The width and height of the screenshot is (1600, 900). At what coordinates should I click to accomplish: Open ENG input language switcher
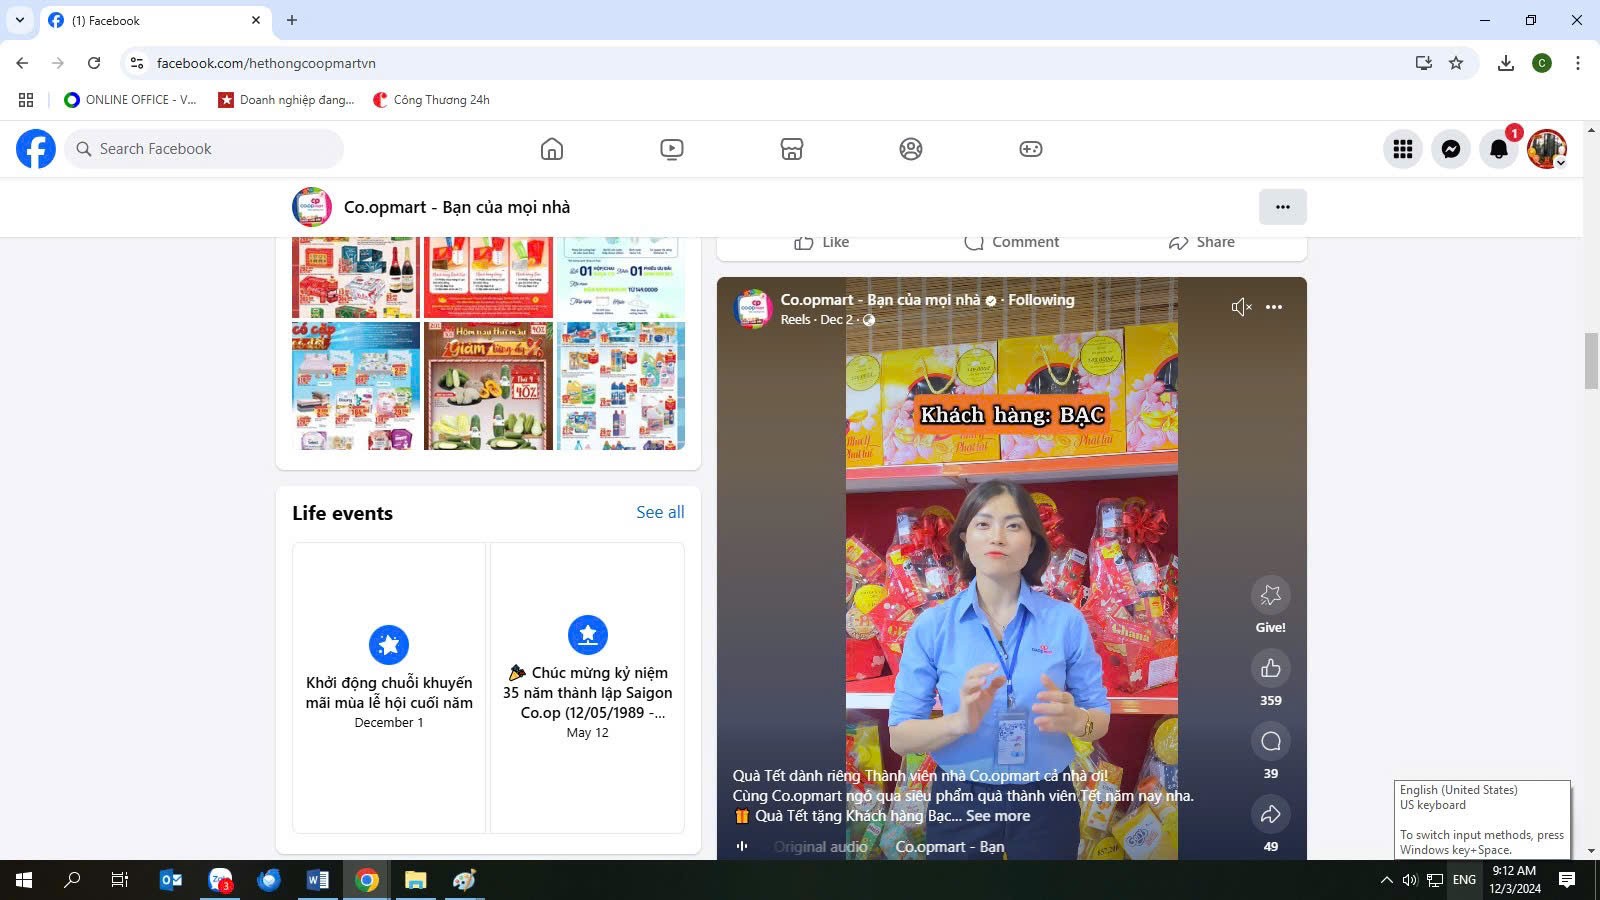pos(1464,880)
